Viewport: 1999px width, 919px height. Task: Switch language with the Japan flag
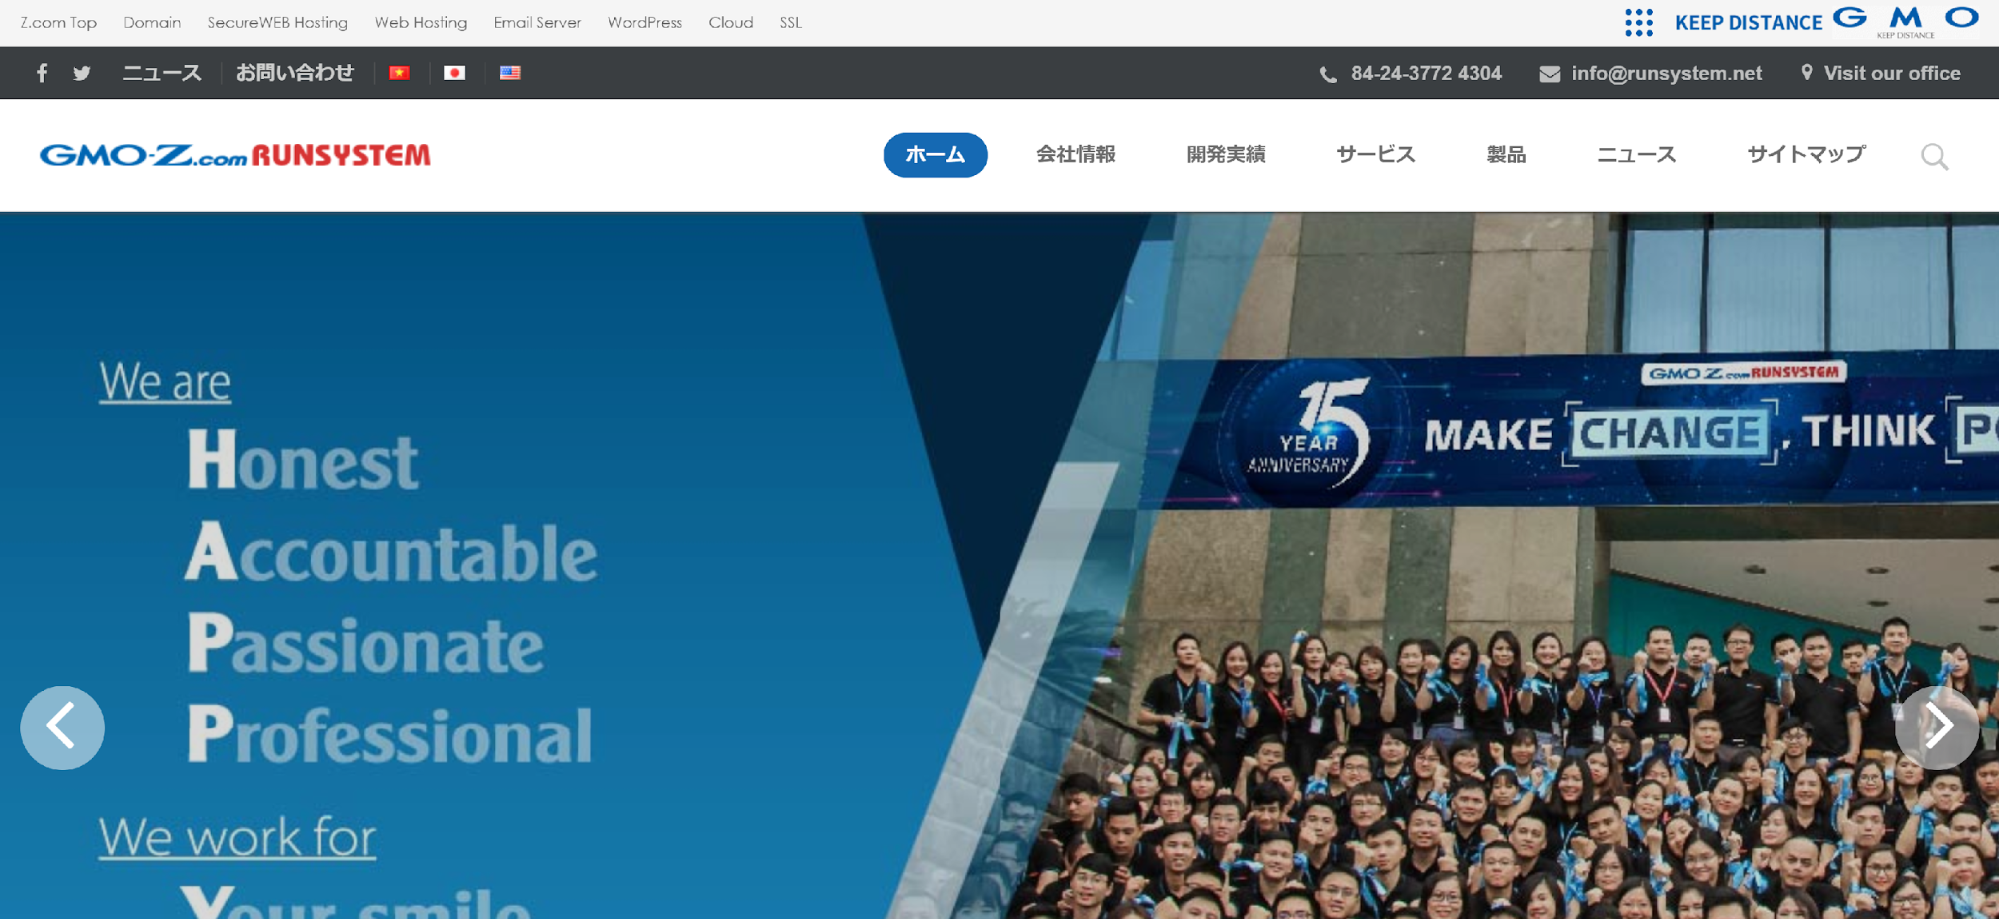tap(455, 73)
